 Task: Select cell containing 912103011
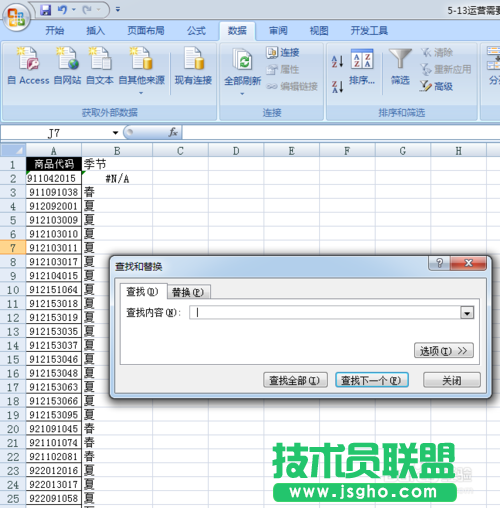click(54, 248)
